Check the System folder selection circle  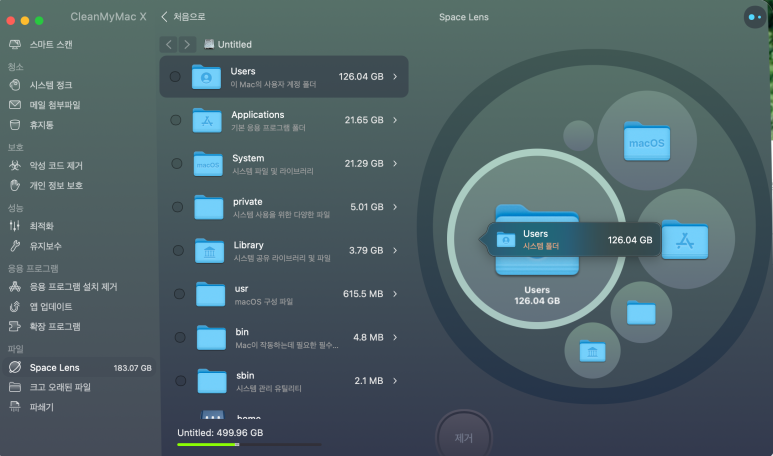pos(176,163)
